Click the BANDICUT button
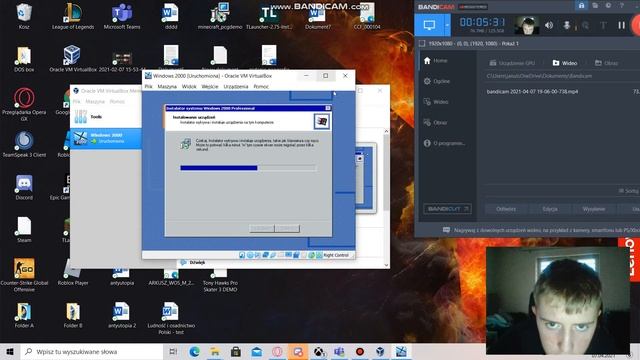 coord(447,209)
